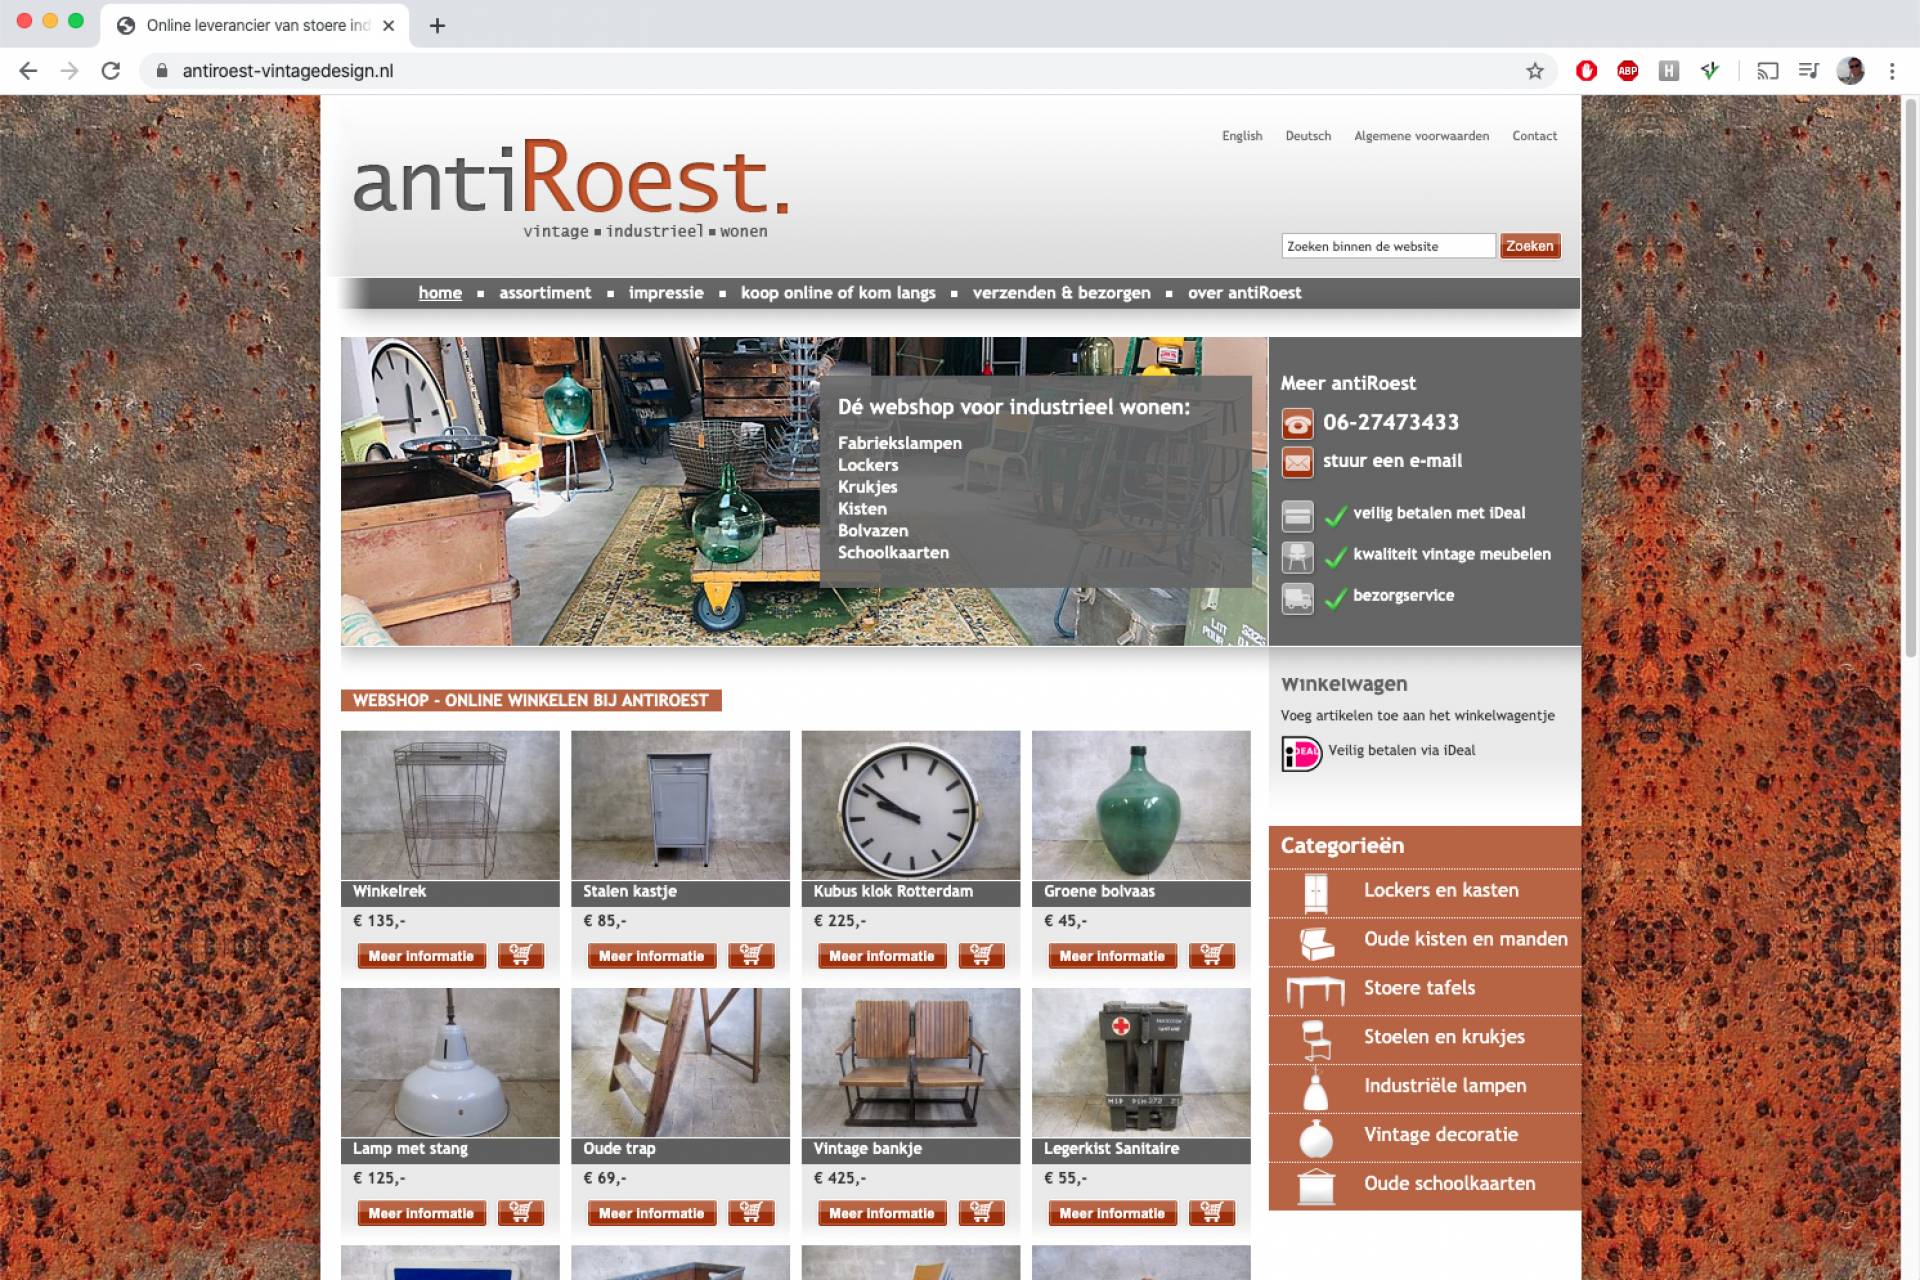Open the AdBlock Plus extension icon
The image size is (1920, 1280).
tap(1627, 71)
